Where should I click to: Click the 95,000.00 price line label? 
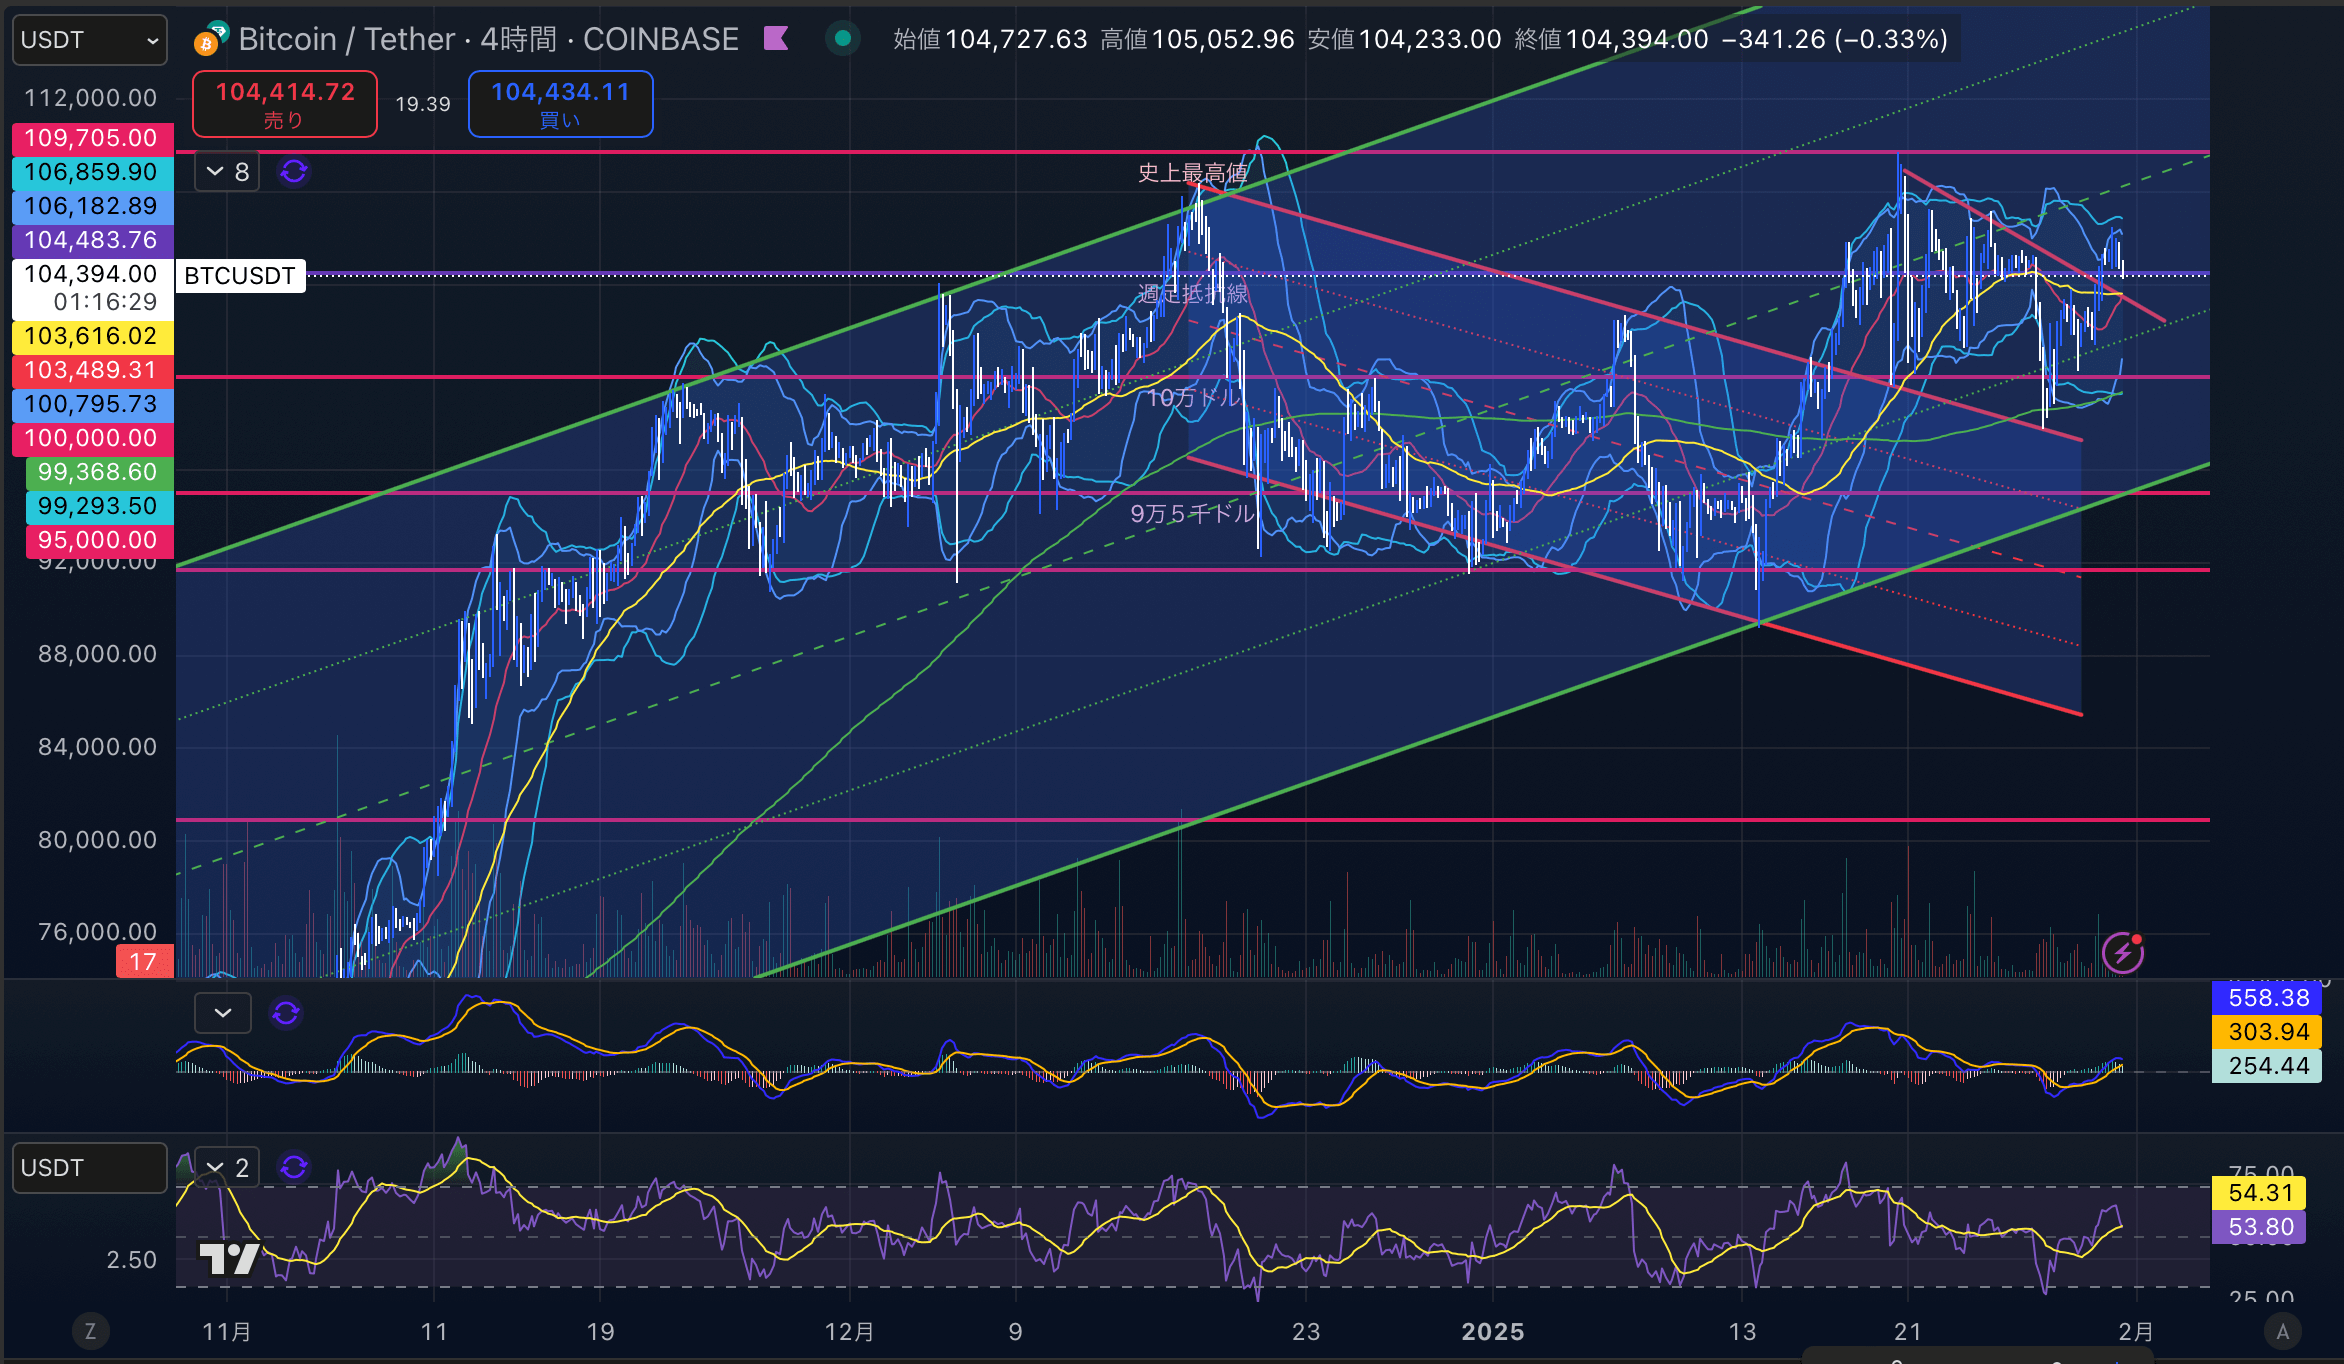(98, 540)
